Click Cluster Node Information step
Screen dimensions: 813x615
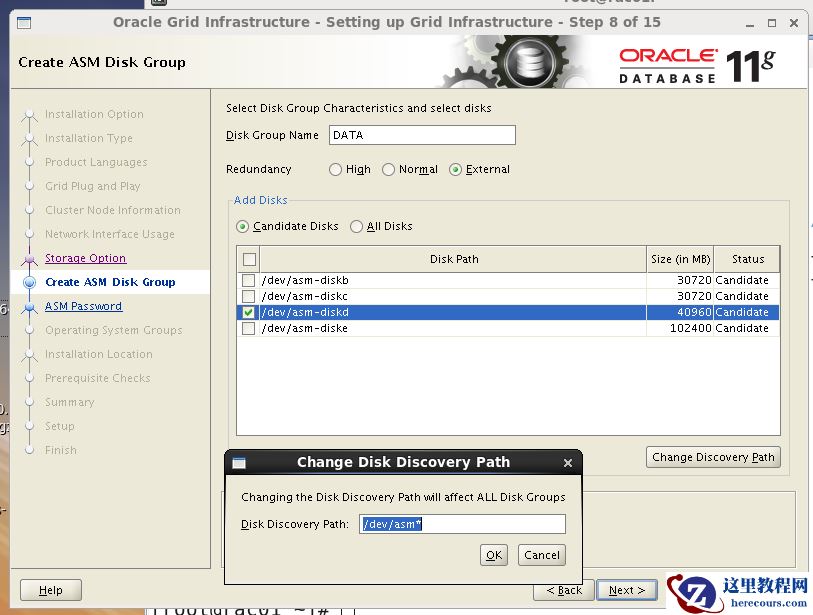coord(113,211)
